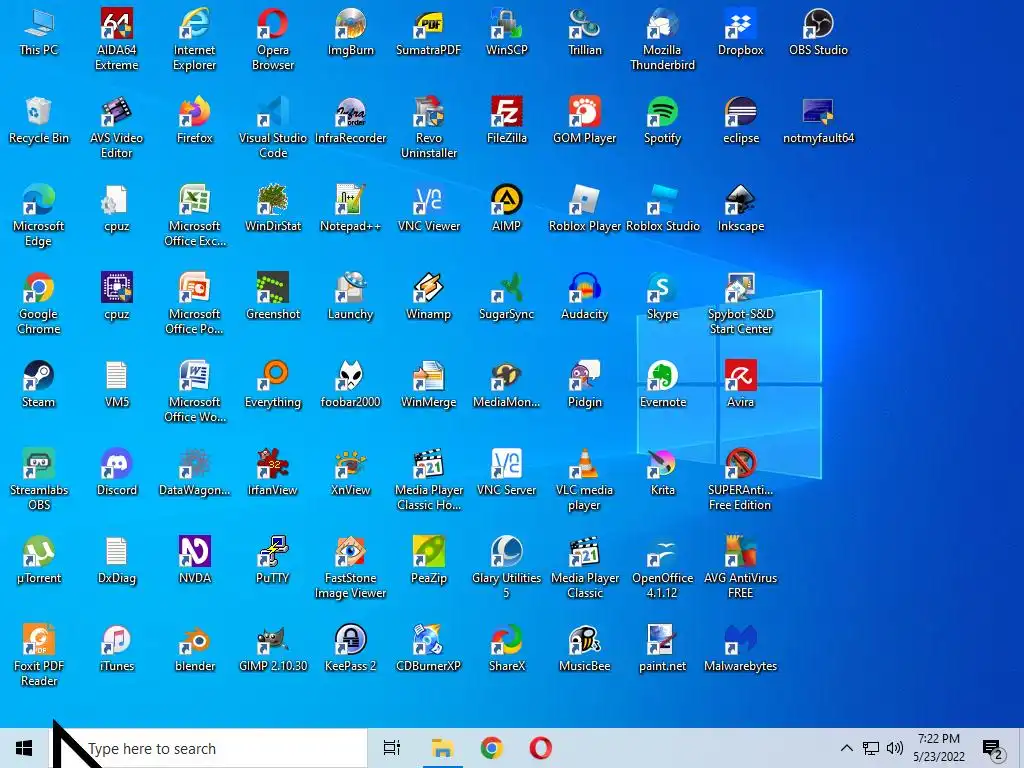Select the Mozilla Thunderbird icon
The height and width of the screenshot is (768, 1024).
[662, 39]
